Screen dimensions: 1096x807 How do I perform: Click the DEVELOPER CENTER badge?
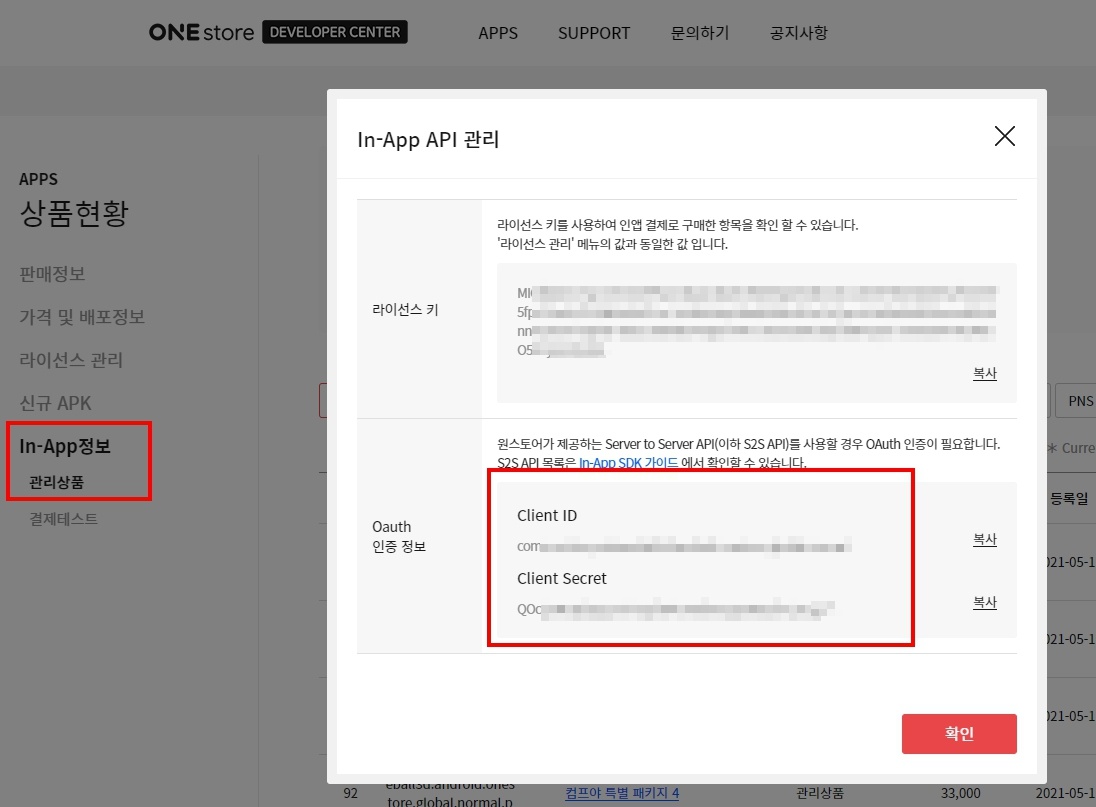pyautogui.click(x=334, y=32)
